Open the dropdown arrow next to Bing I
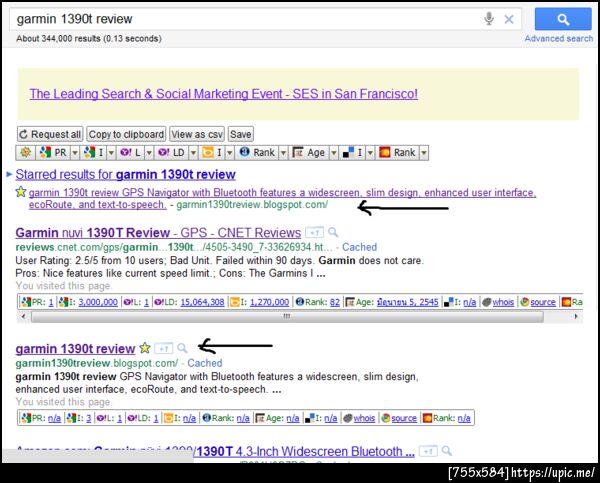Viewport: 600px width, 483px height. tap(230, 153)
